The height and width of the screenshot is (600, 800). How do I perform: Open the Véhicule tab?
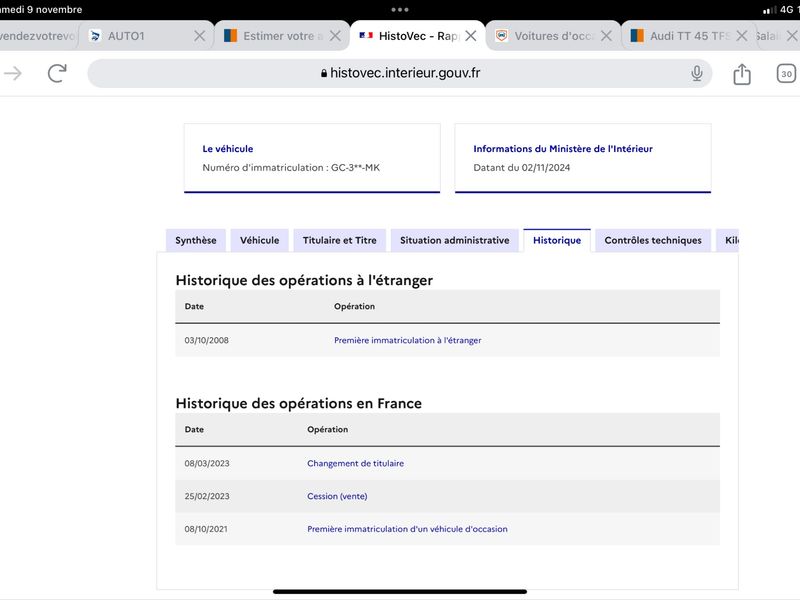pyautogui.click(x=260, y=240)
